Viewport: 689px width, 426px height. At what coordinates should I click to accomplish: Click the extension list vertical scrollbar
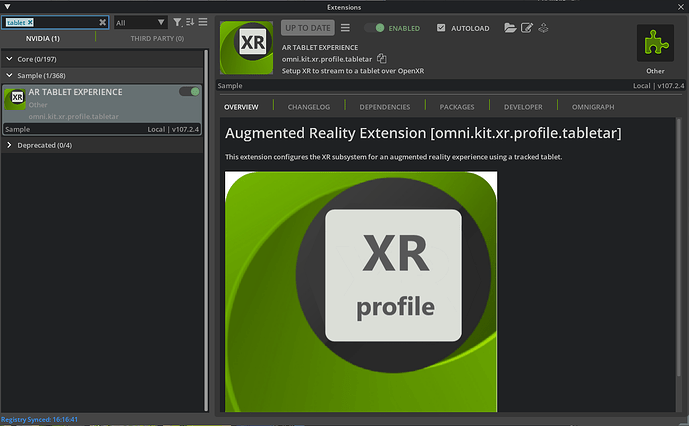[x=206, y=230]
